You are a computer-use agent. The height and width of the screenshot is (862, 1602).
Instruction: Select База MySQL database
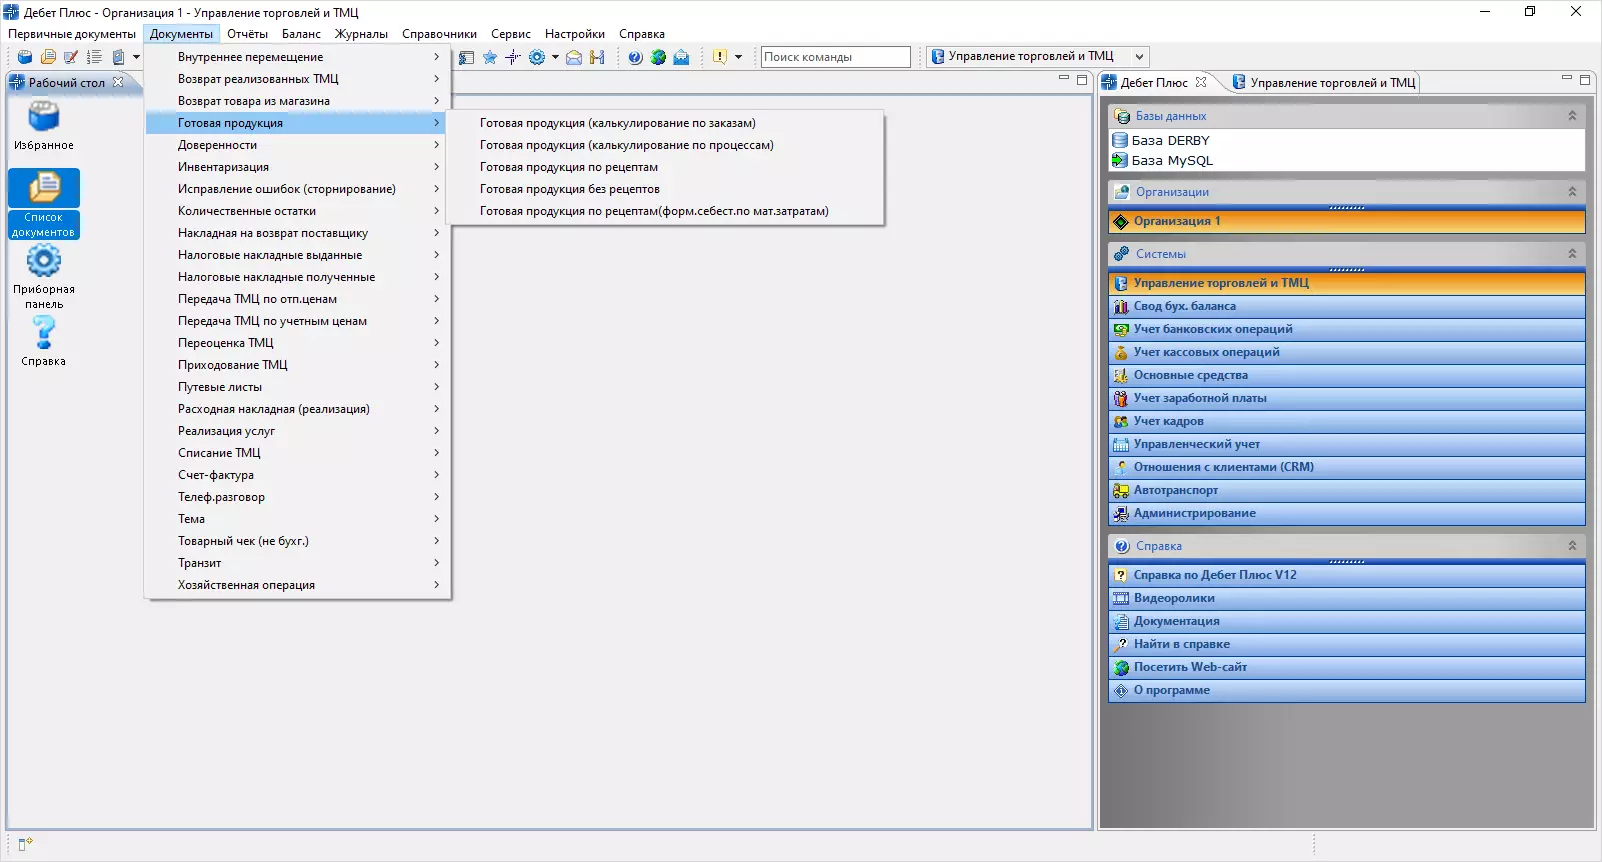[1347, 160]
